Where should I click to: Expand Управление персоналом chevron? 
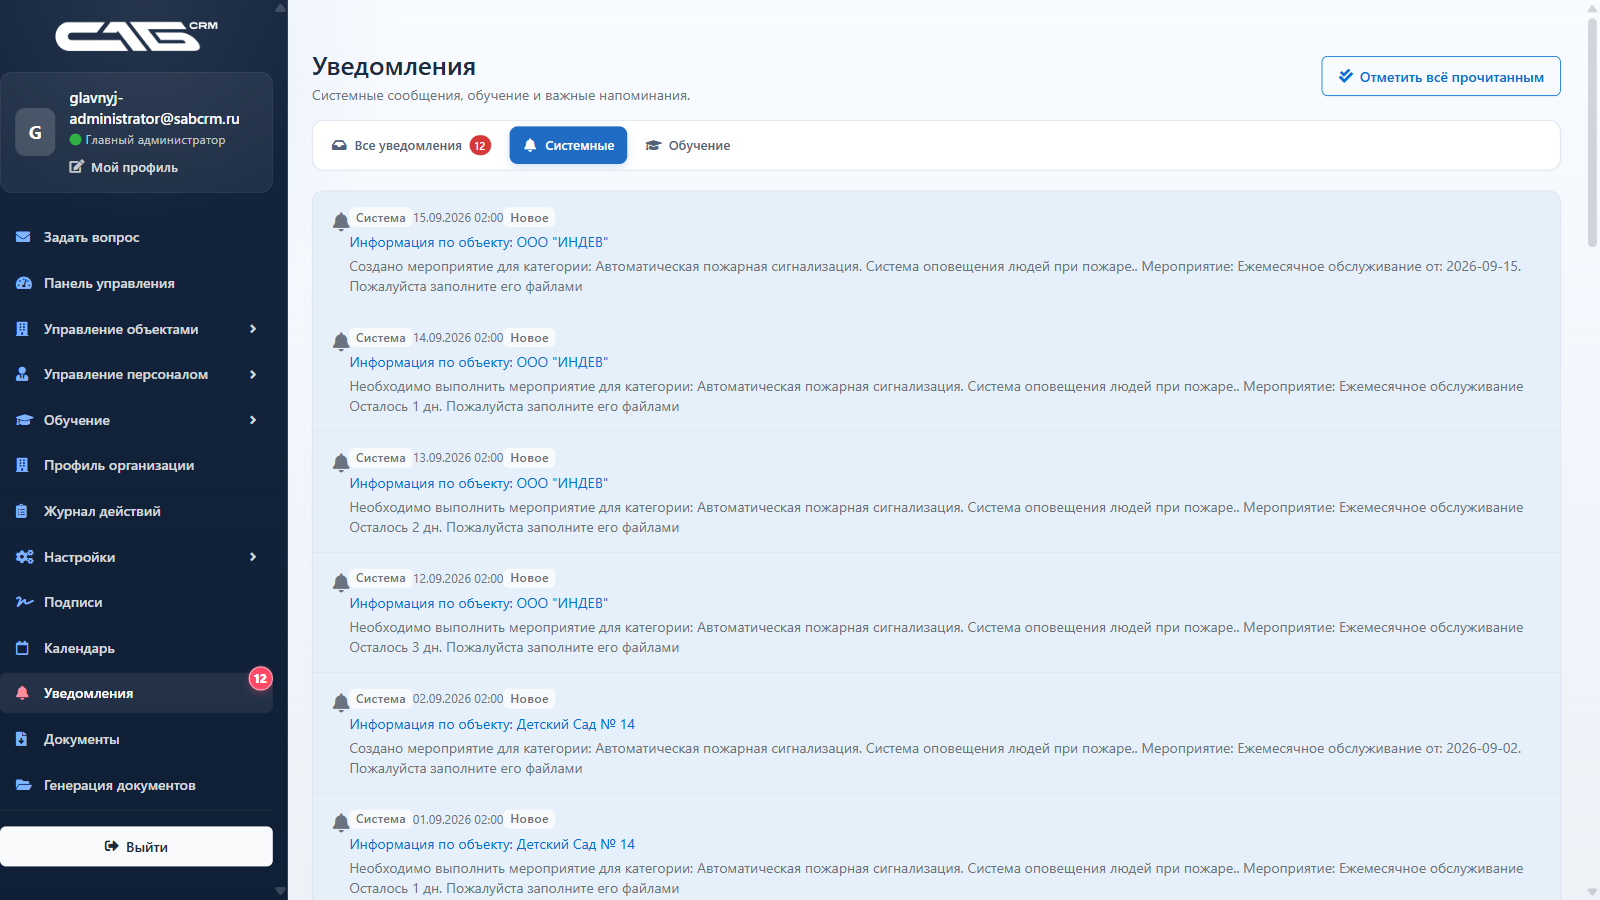click(253, 374)
